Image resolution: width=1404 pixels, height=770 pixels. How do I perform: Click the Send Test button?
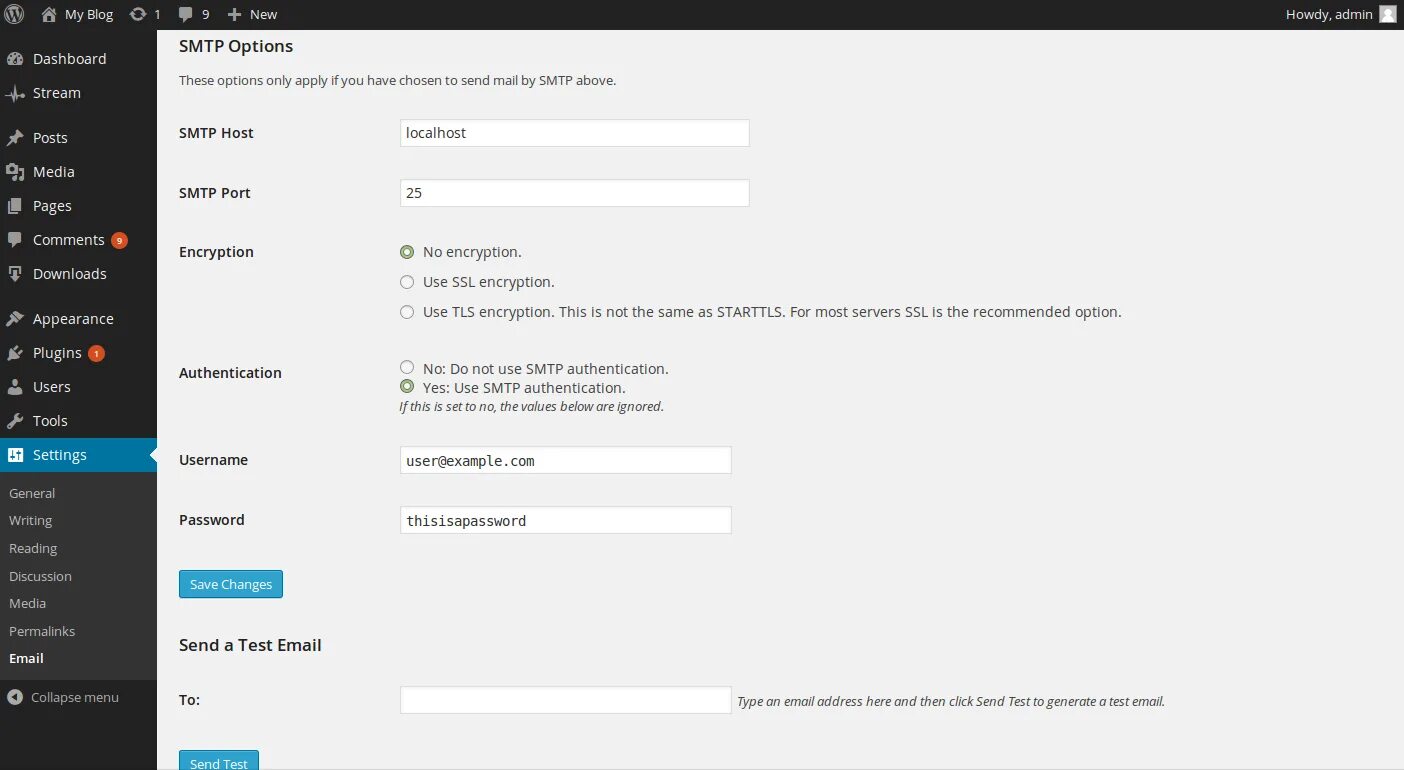[219, 762]
